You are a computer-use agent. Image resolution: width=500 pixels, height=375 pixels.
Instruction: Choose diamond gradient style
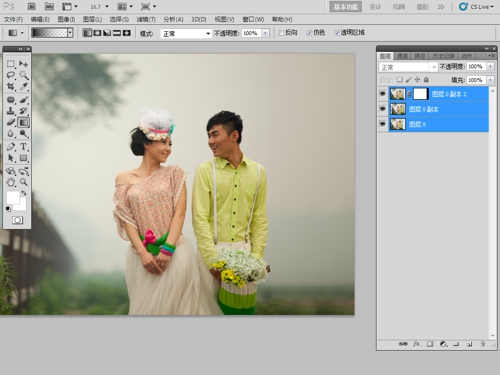[x=127, y=33]
